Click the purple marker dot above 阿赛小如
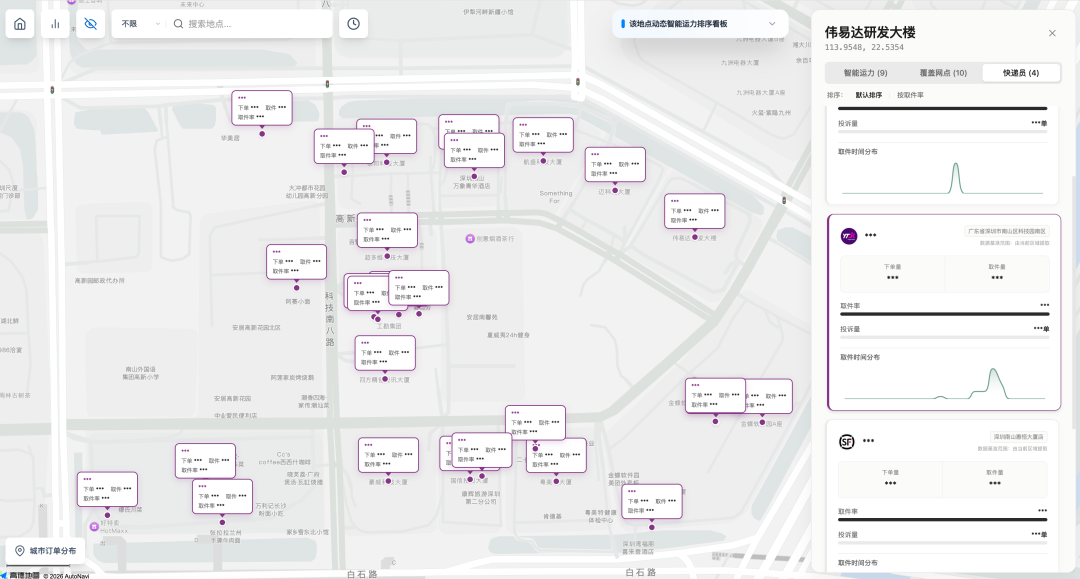This screenshot has width=1080, height=579. coord(297,287)
